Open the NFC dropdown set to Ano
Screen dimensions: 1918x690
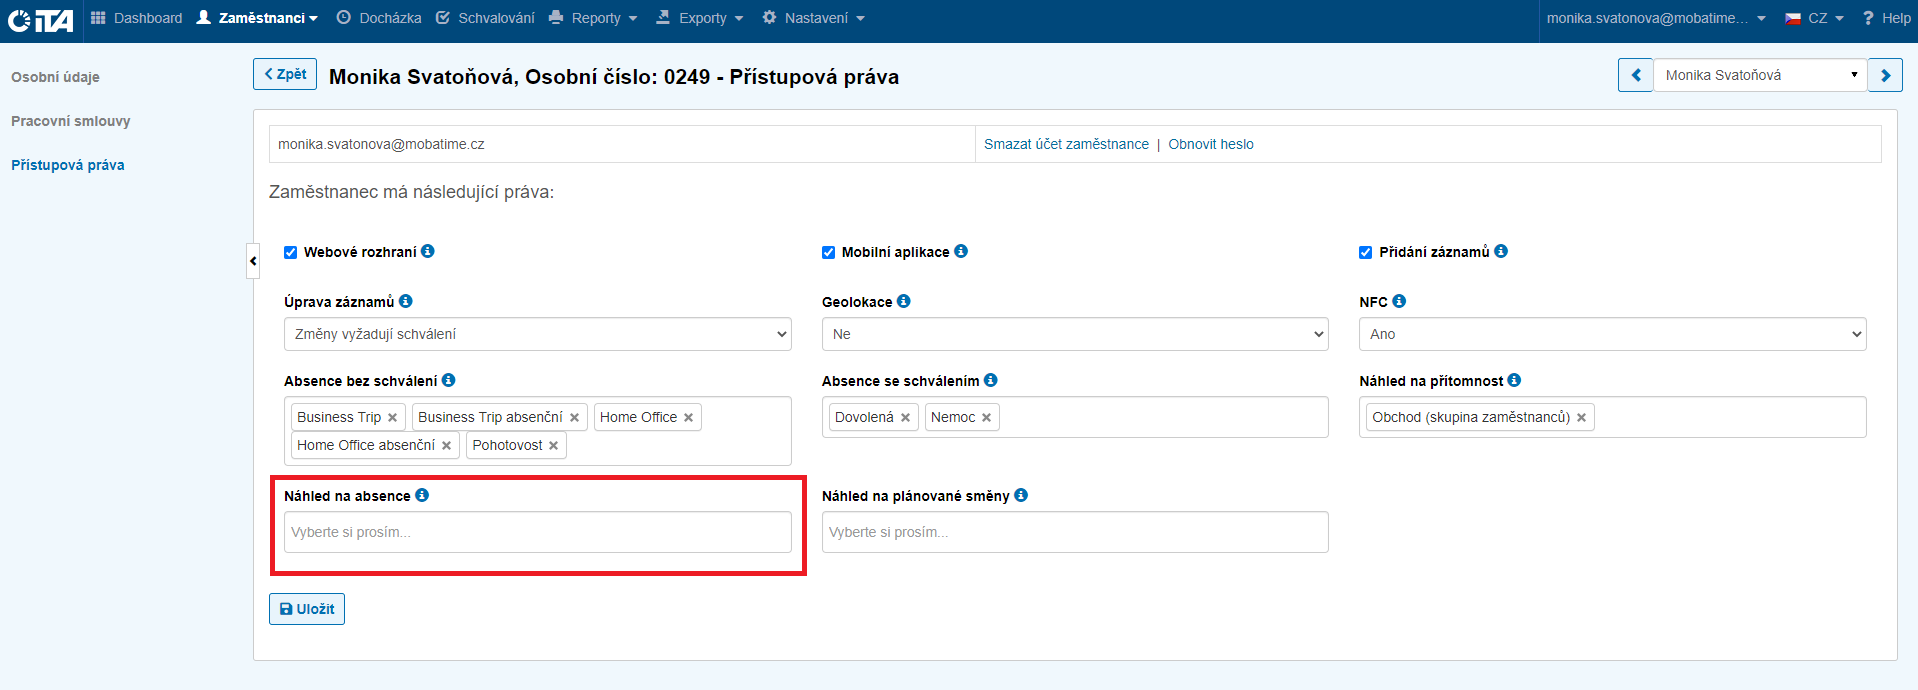[1612, 334]
